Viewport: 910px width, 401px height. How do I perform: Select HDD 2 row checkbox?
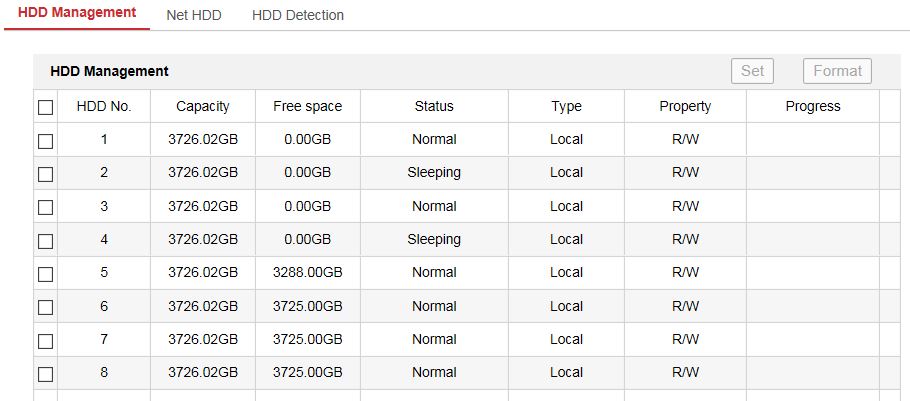(x=45, y=174)
